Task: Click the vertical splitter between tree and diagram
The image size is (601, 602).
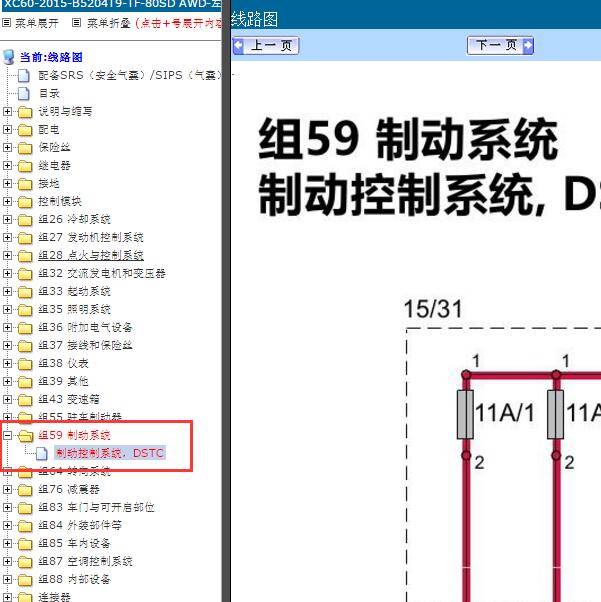Action: click(x=226, y=301)
